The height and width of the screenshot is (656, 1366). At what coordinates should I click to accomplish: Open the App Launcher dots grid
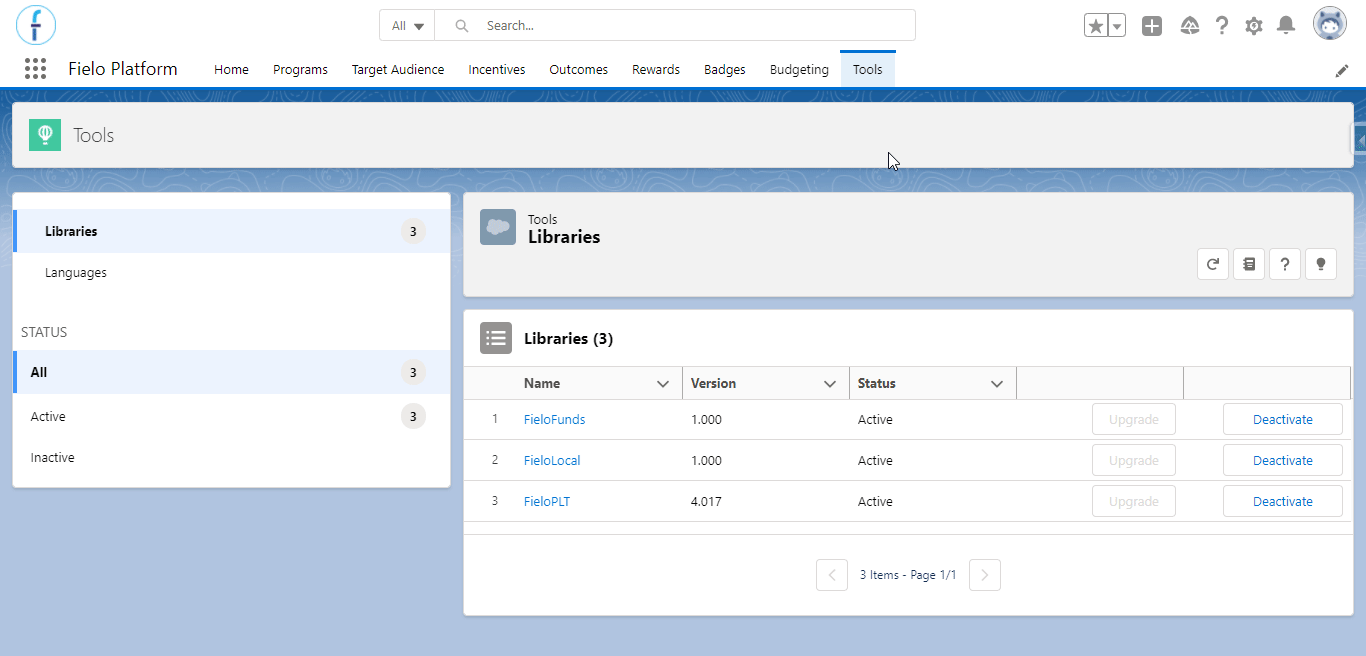[35, 69]
